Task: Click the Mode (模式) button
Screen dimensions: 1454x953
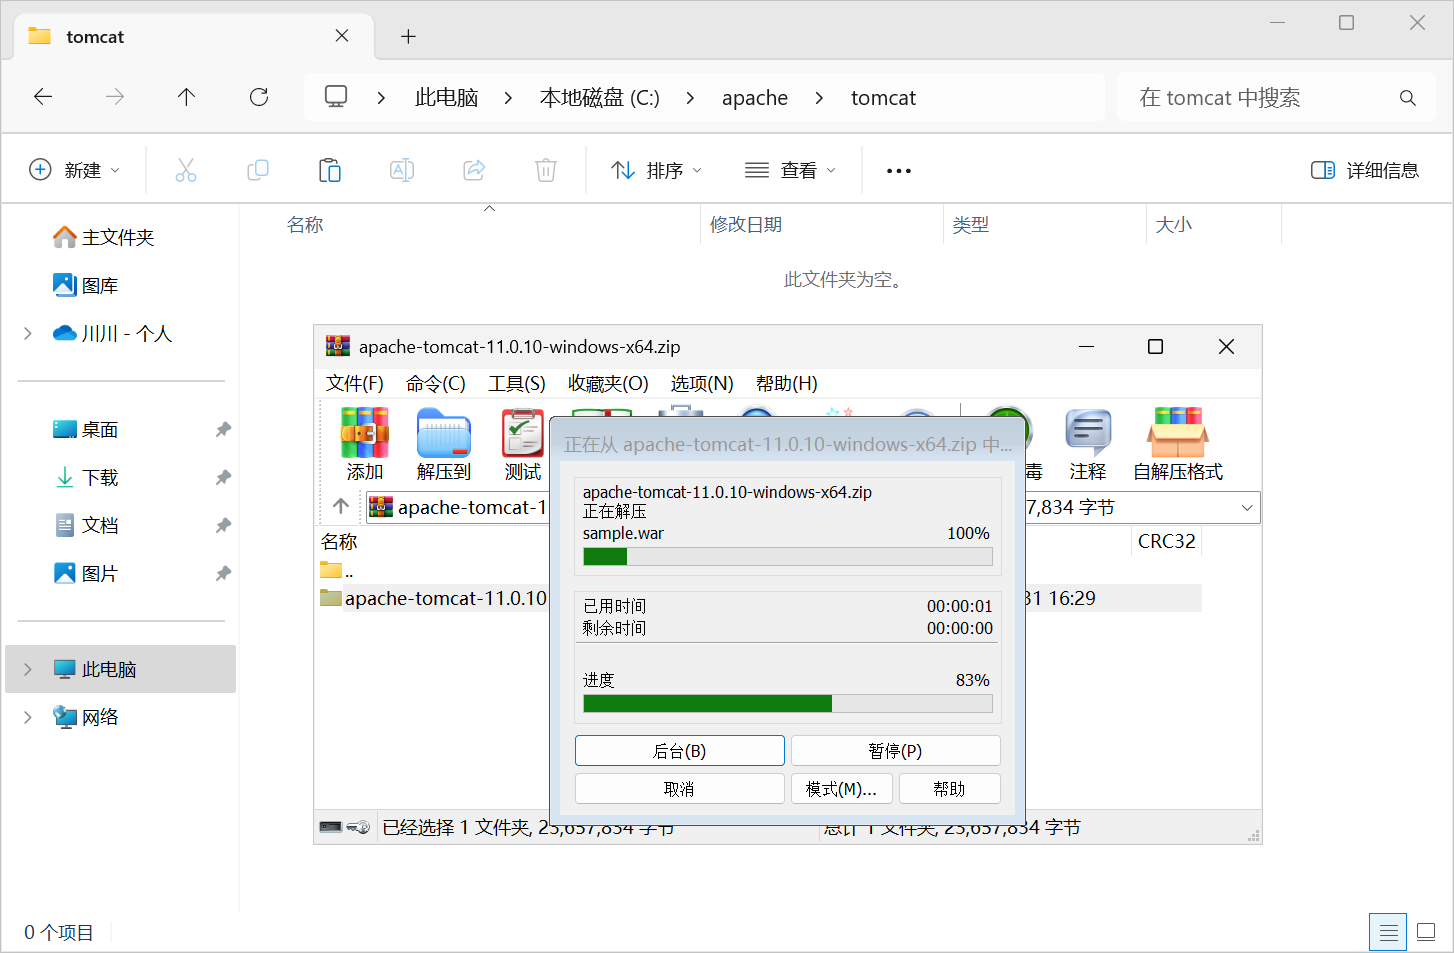Action: [x=842, y=789]
